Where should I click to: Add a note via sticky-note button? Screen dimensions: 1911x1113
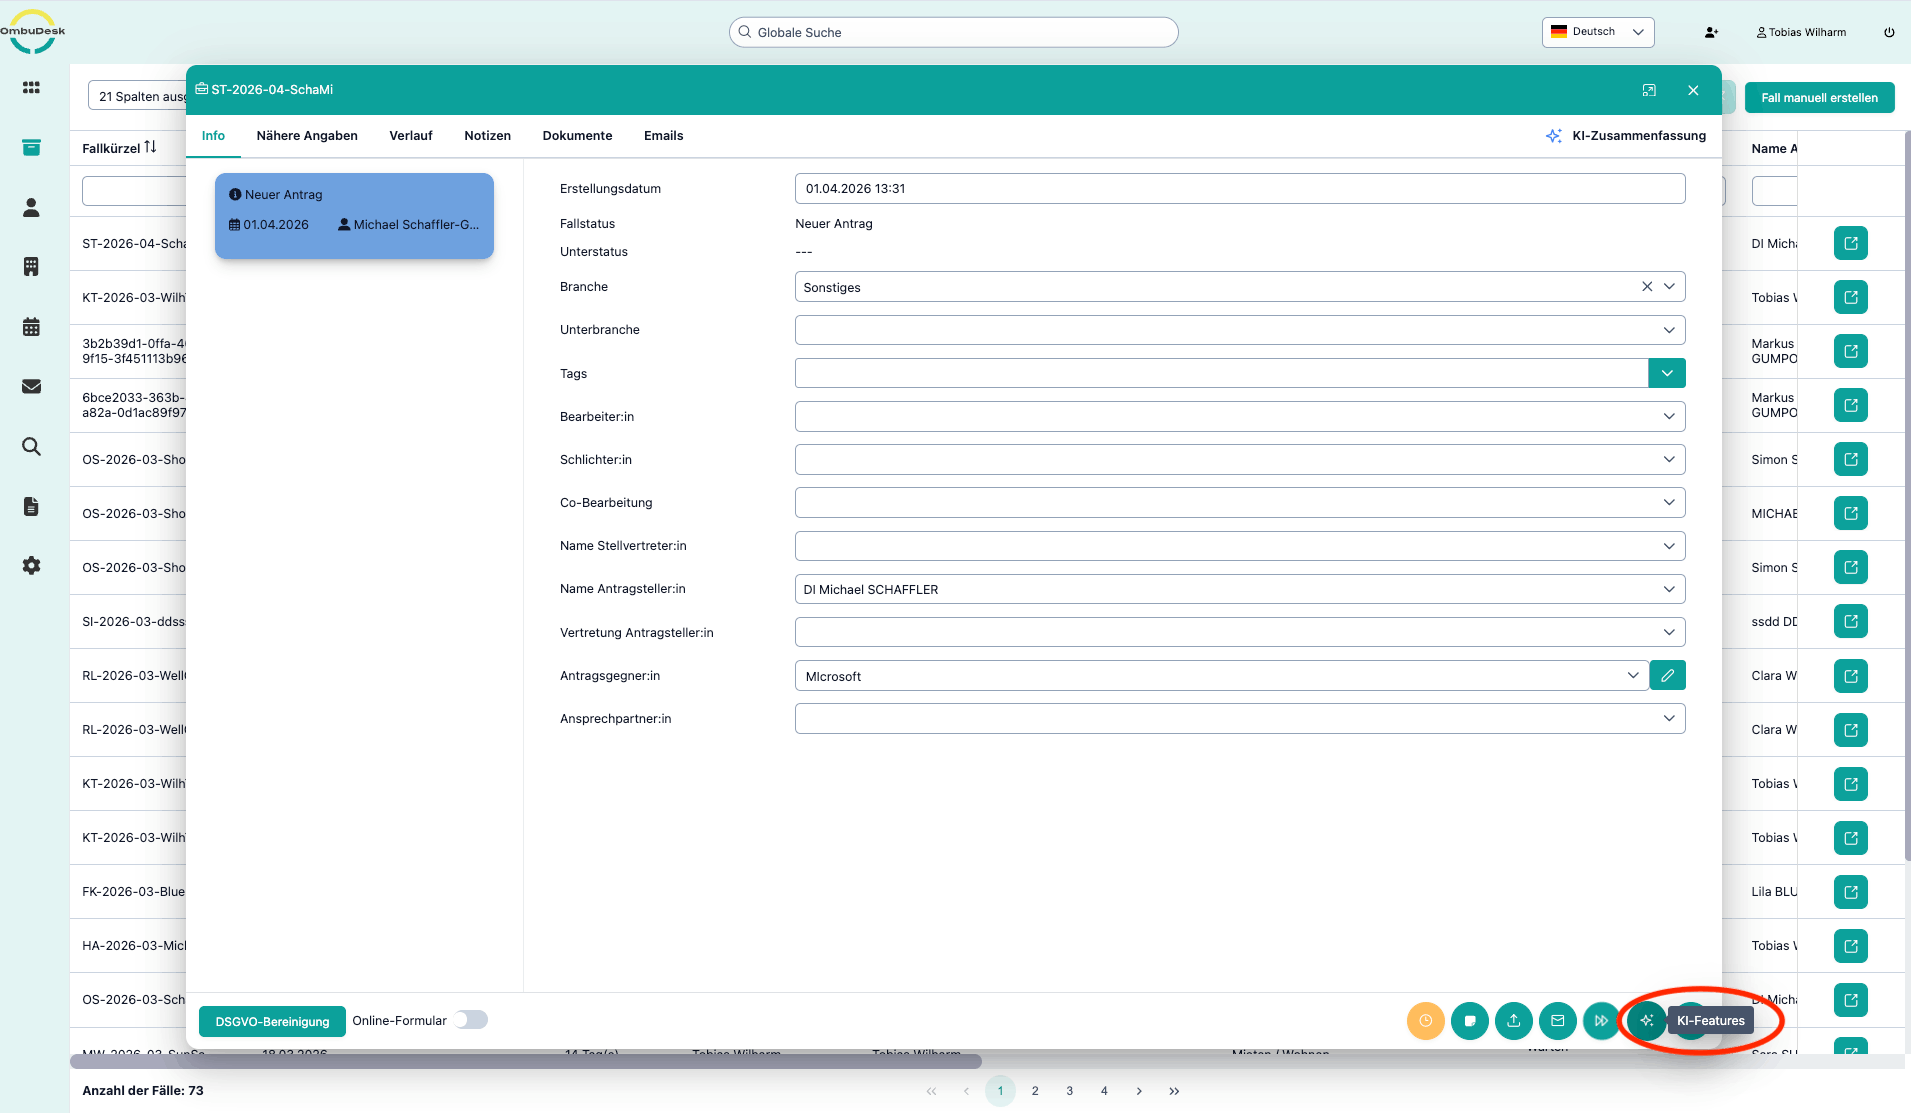[x=1469, y=1021]
